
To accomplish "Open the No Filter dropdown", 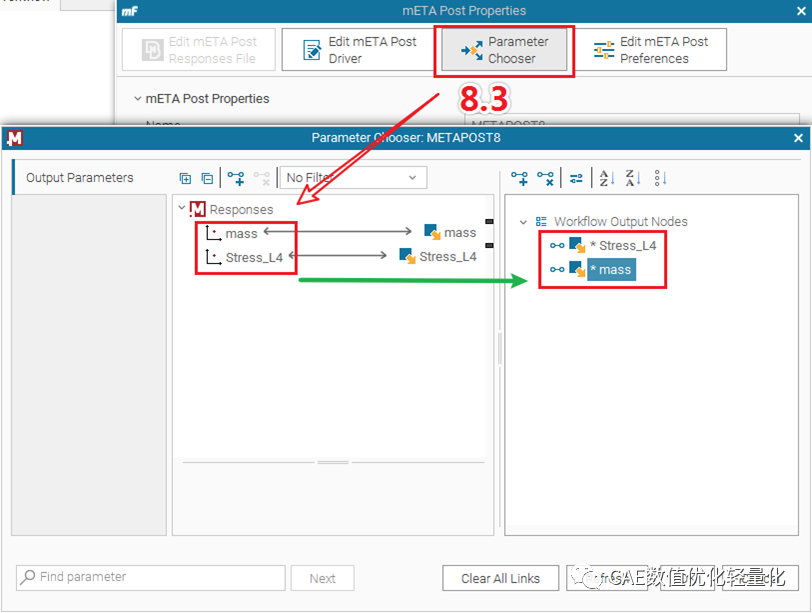I will 354,178.
